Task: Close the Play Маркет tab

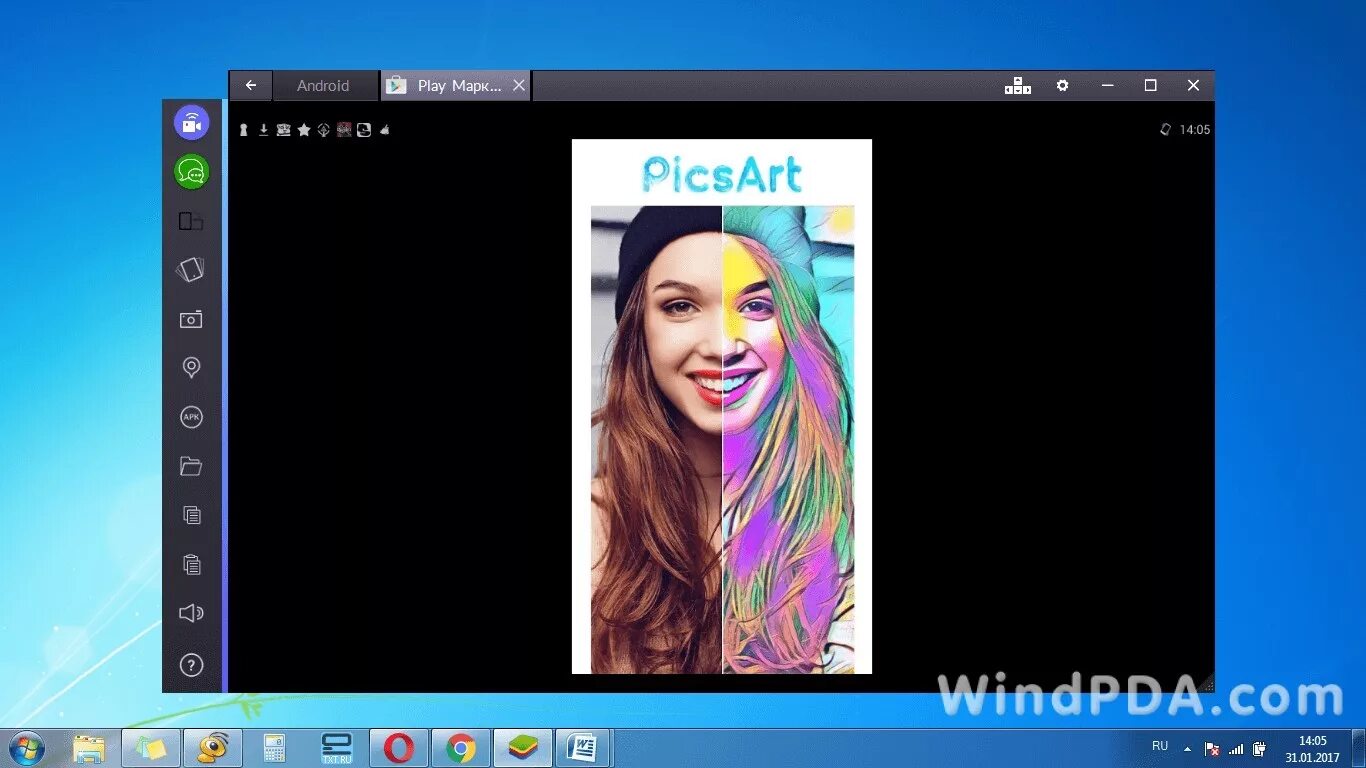Action: click(519, 86)
